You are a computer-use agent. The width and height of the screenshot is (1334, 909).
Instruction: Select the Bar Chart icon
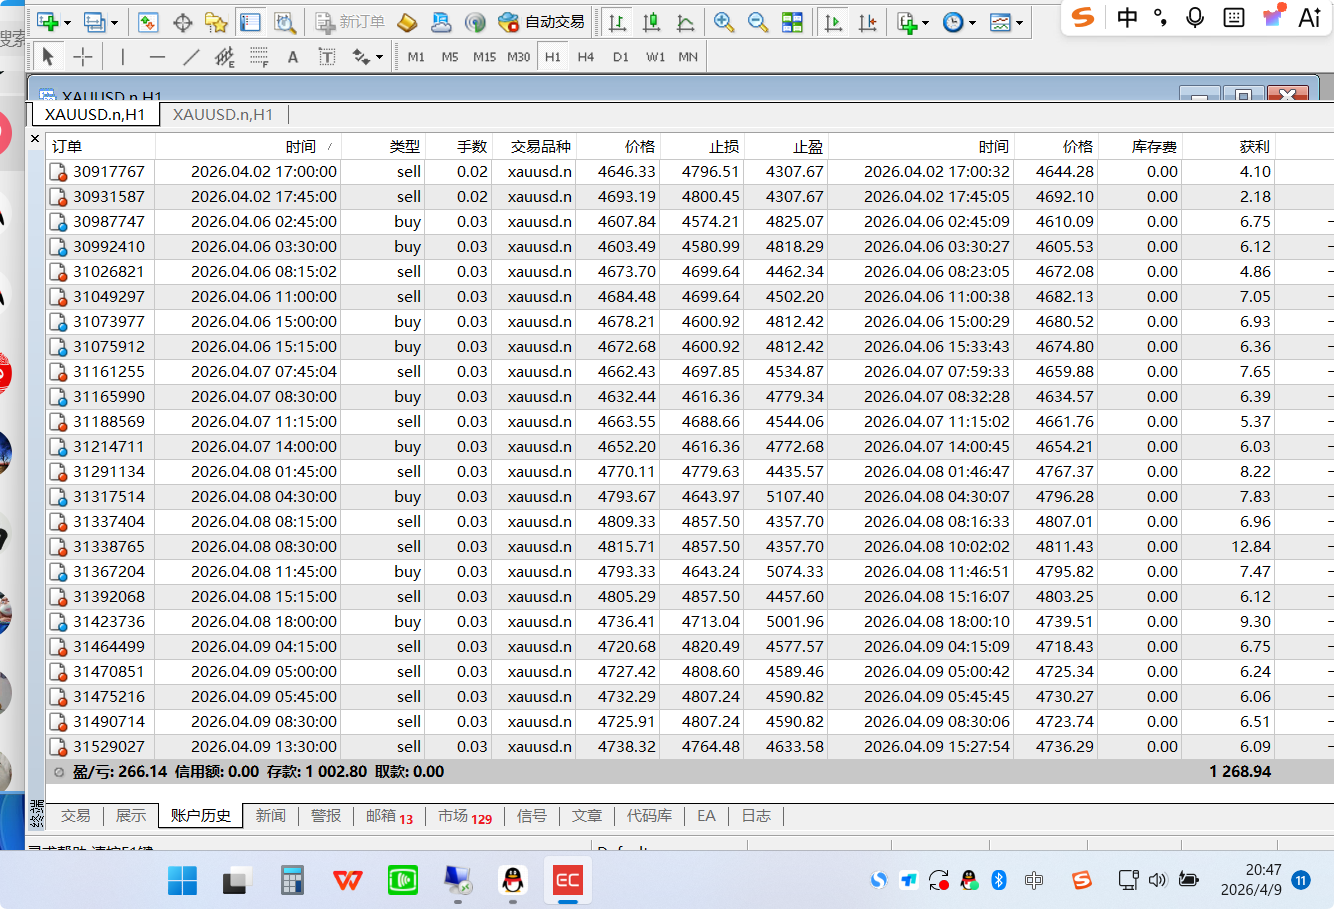(618, 21)
